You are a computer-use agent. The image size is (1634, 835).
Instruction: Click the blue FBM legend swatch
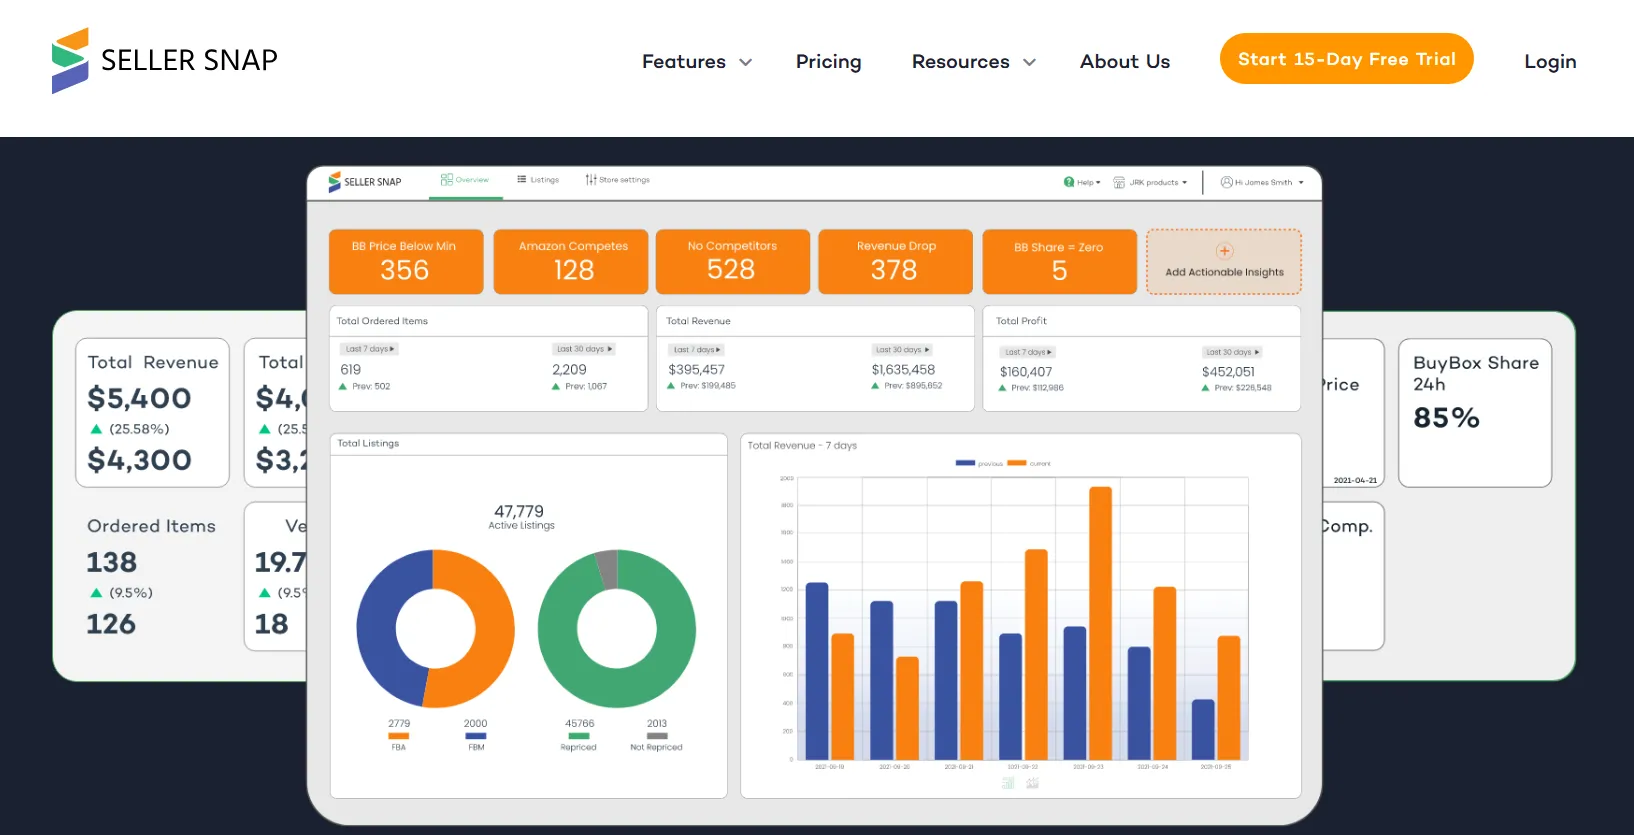476,736
